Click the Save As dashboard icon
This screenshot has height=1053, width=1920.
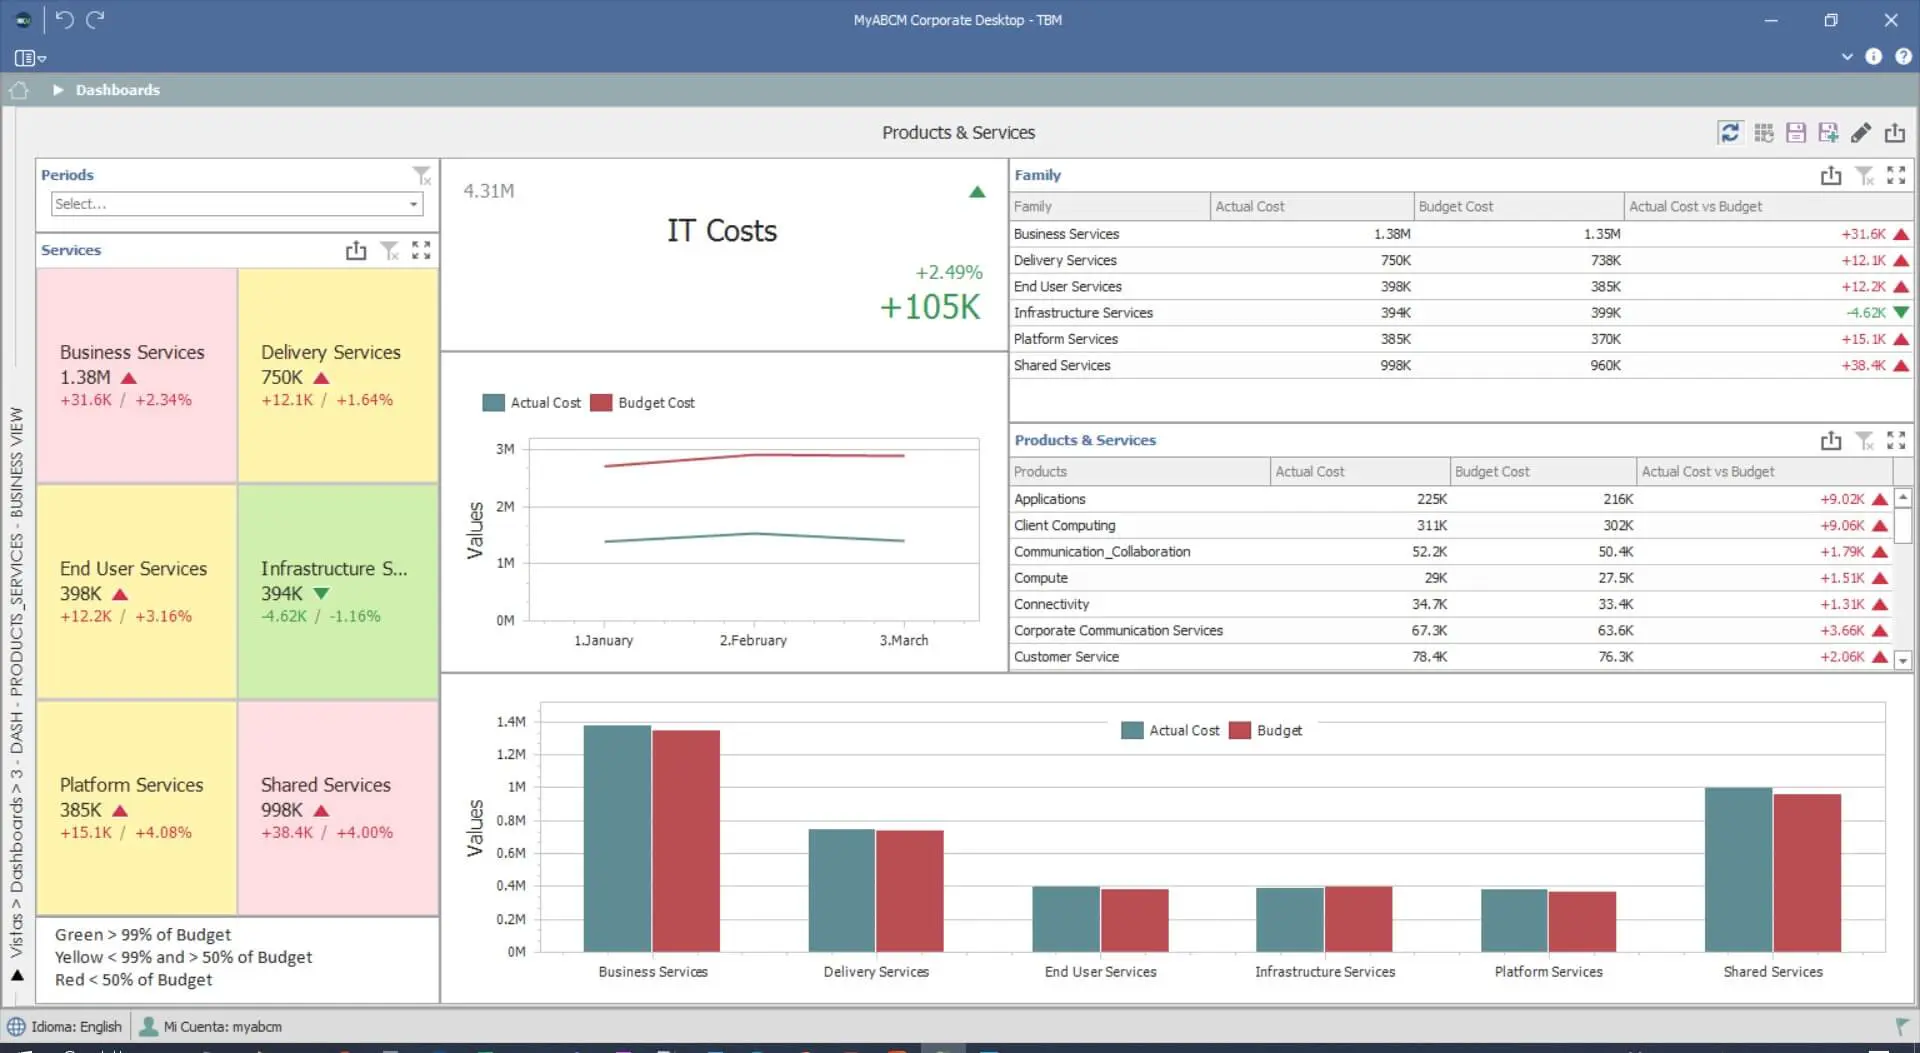click(x=1828, y=133)
